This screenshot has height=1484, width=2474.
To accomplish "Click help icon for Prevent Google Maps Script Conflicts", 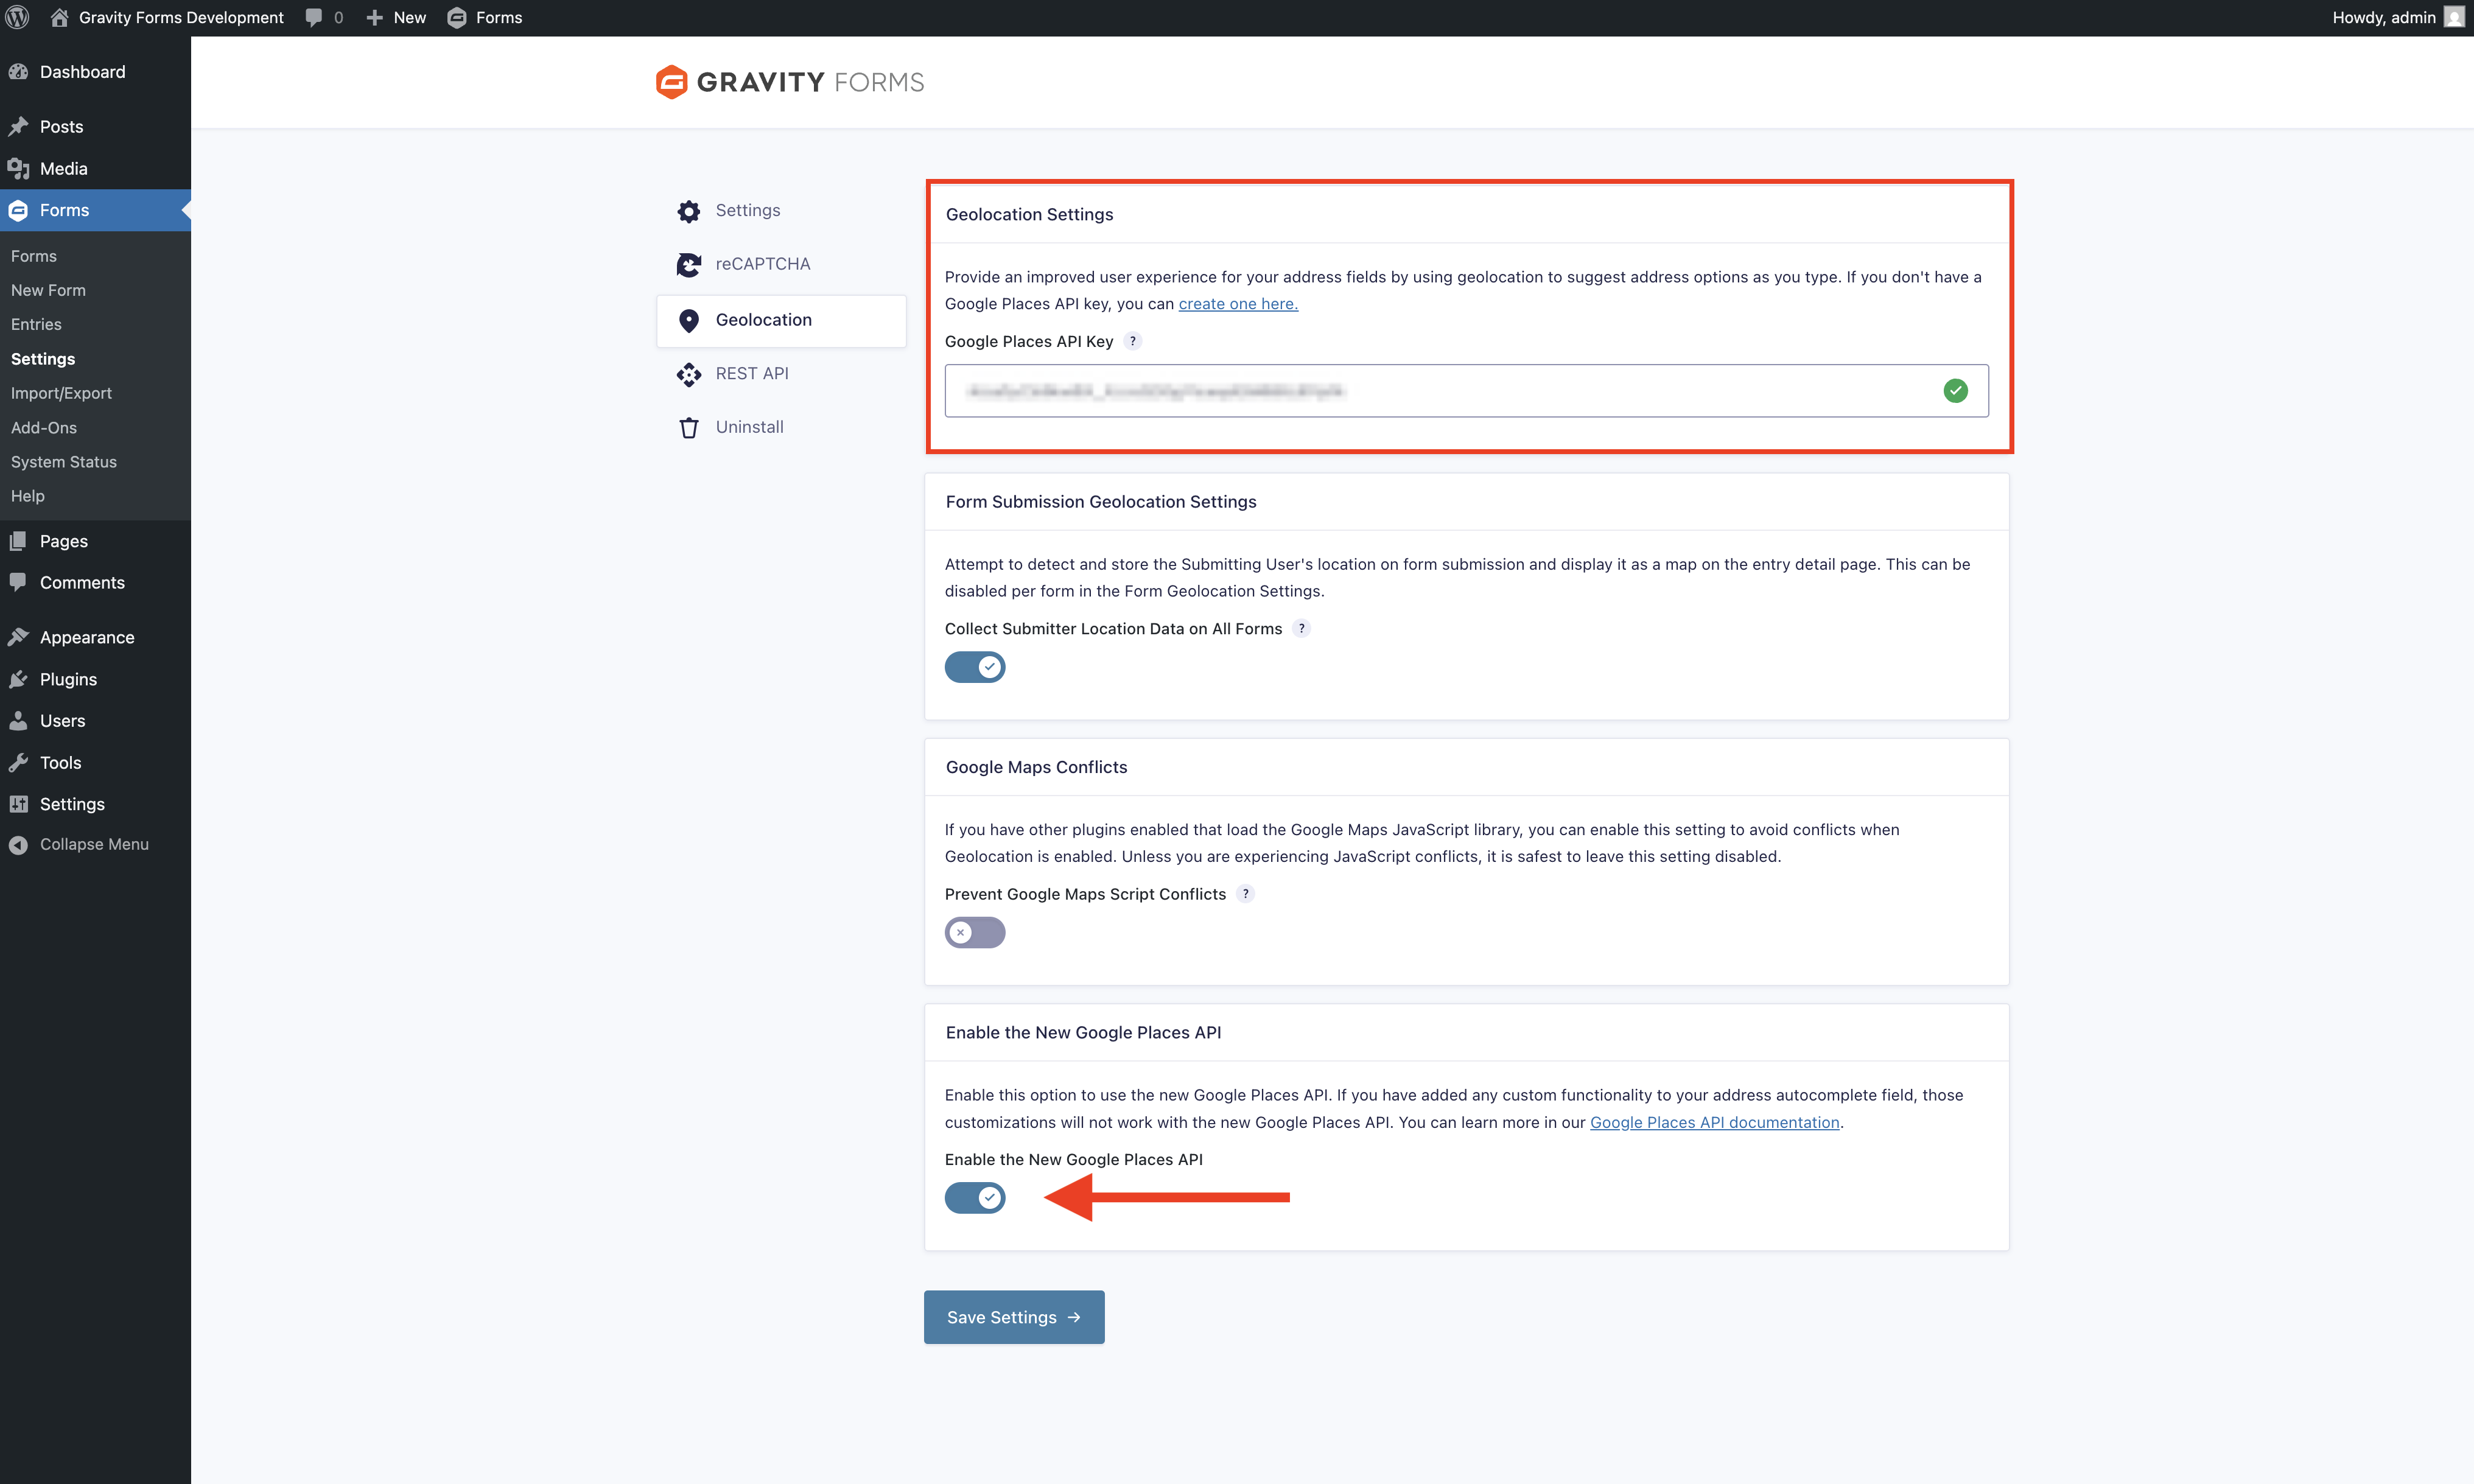I will click(1245, 894).
